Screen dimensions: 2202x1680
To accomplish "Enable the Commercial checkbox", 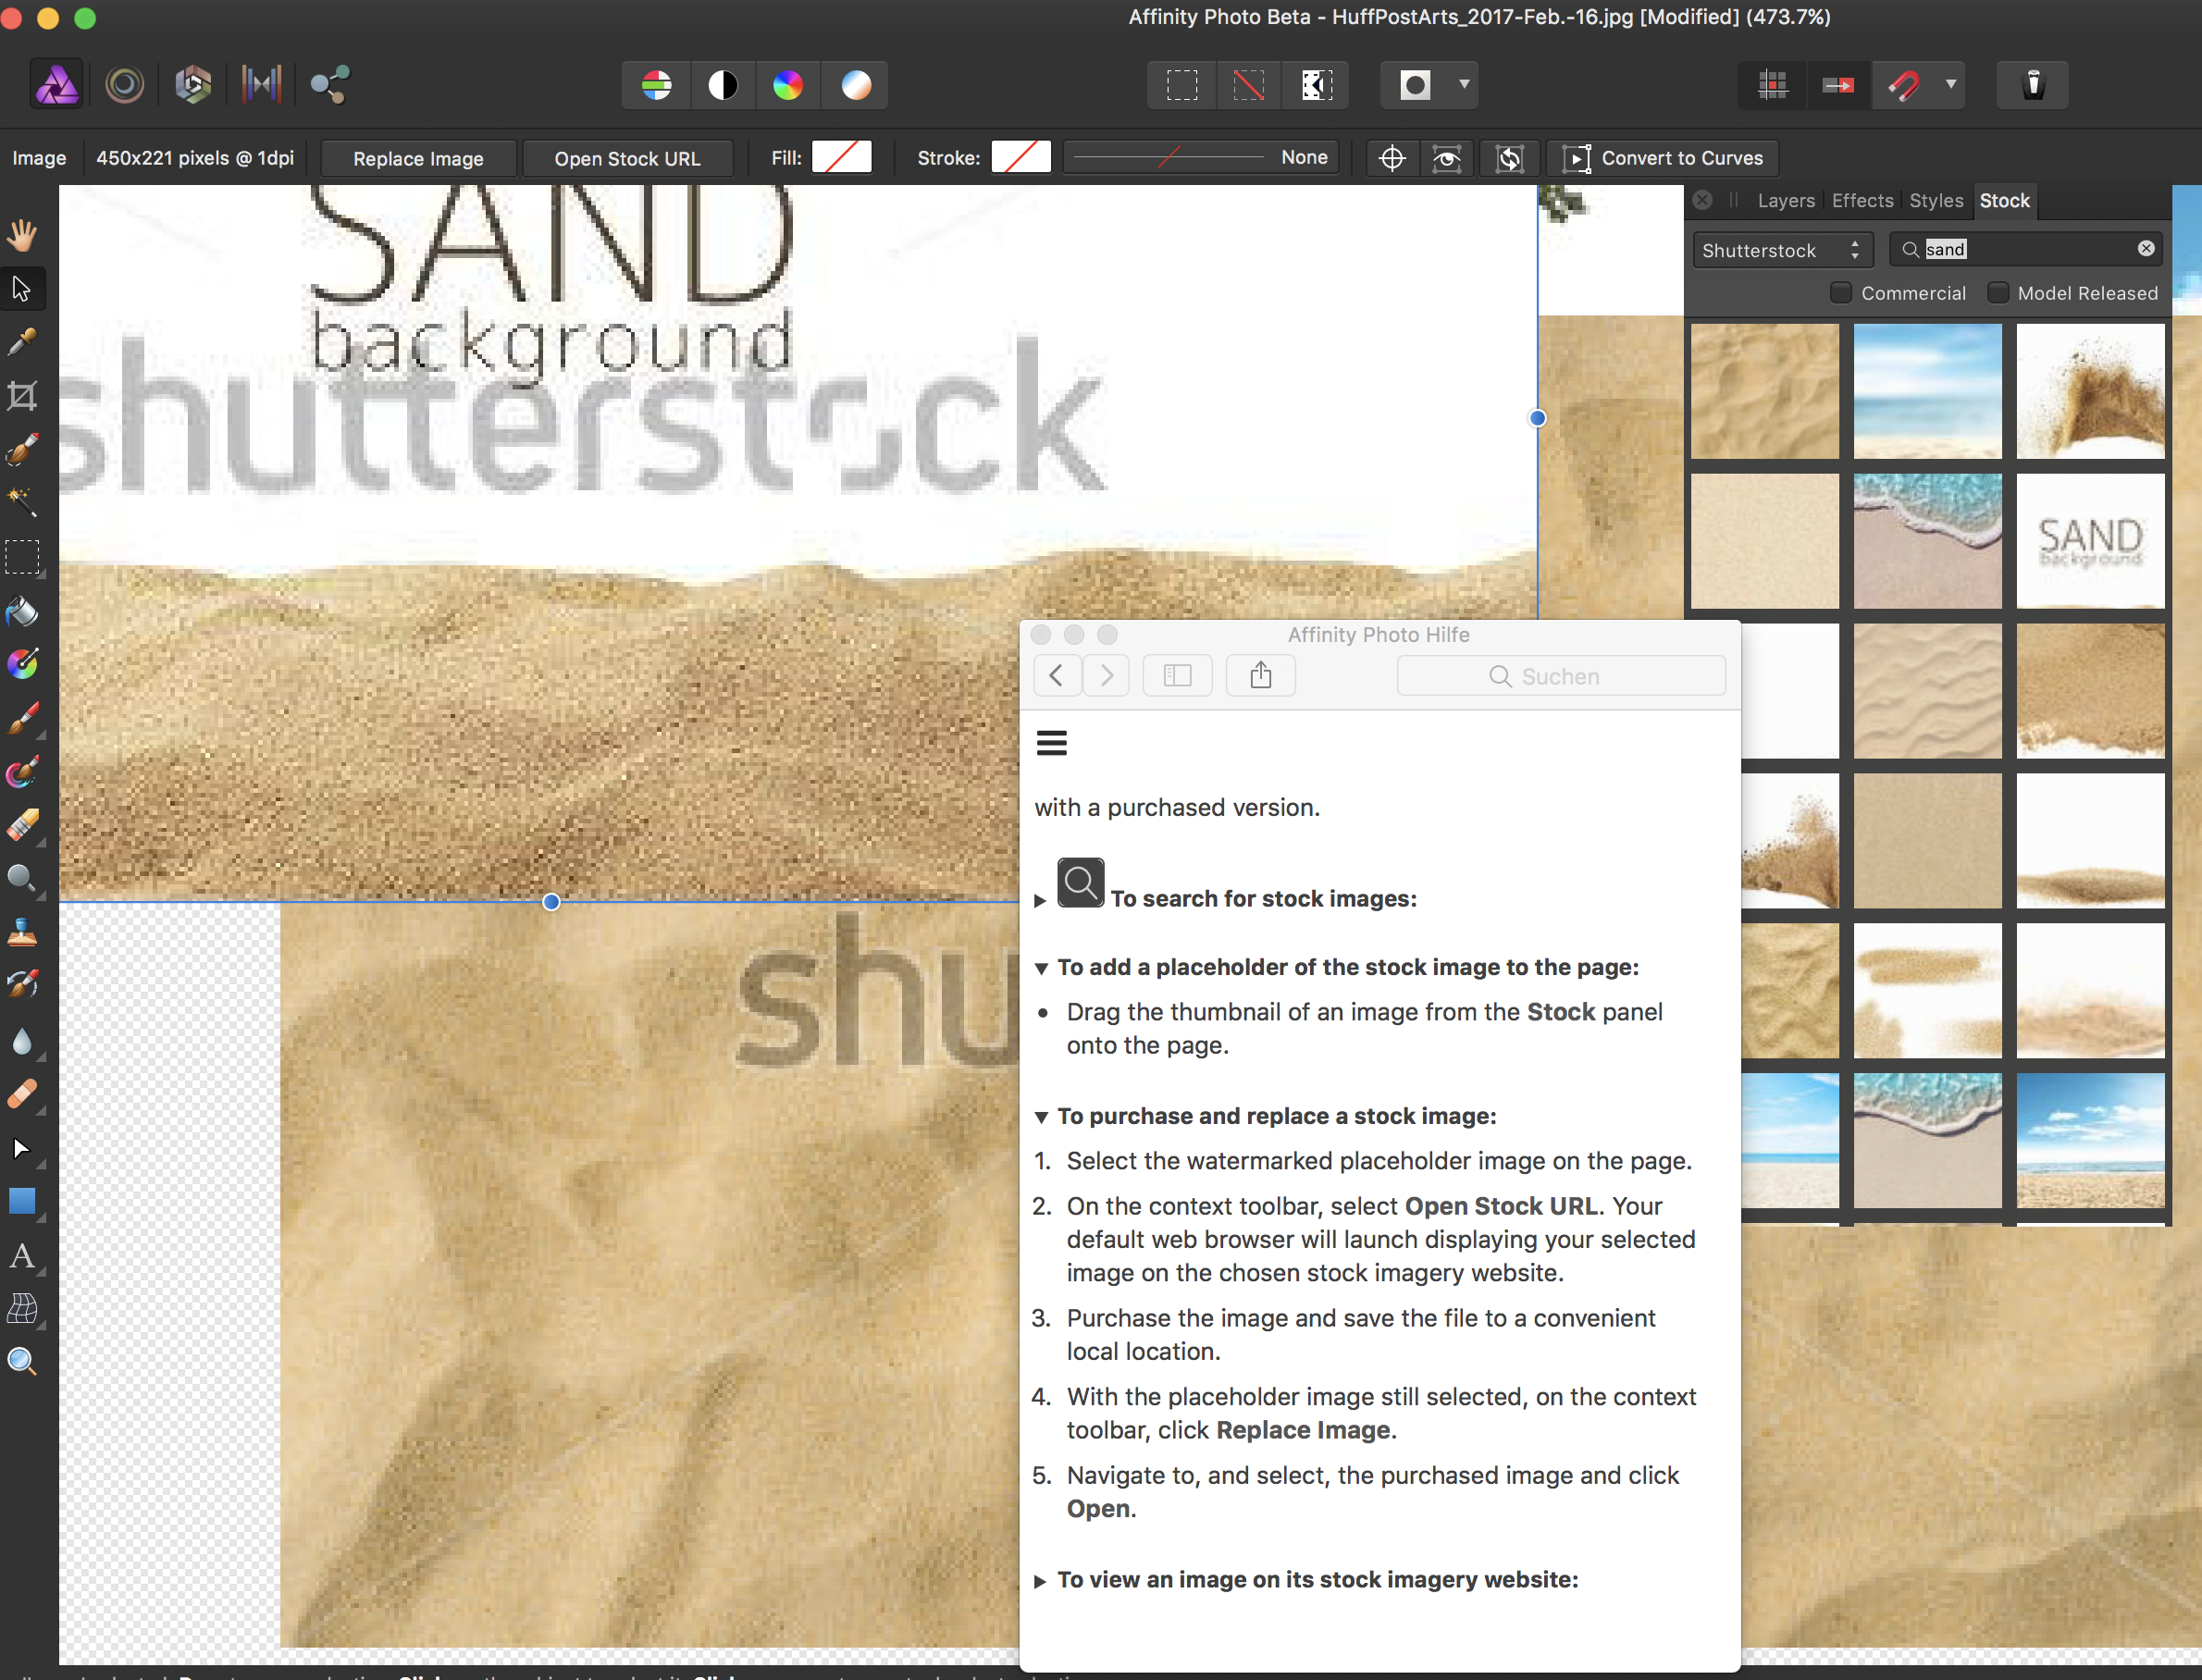I will coord(1840,293).
